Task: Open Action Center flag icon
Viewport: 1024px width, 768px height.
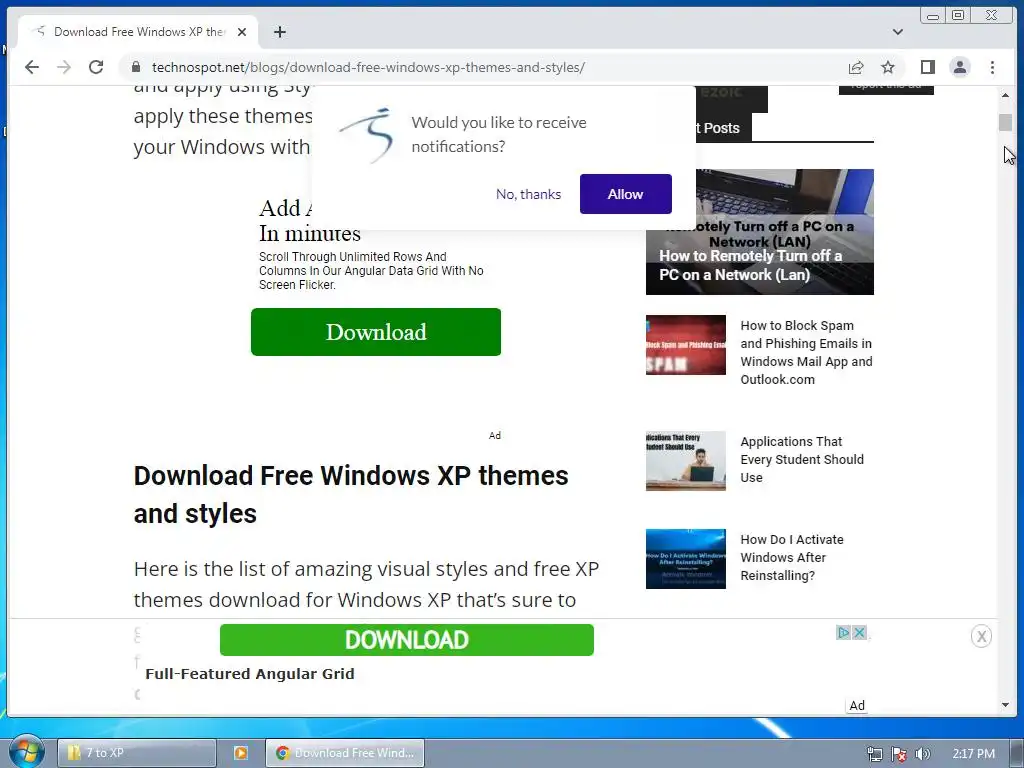Action: 899,754
